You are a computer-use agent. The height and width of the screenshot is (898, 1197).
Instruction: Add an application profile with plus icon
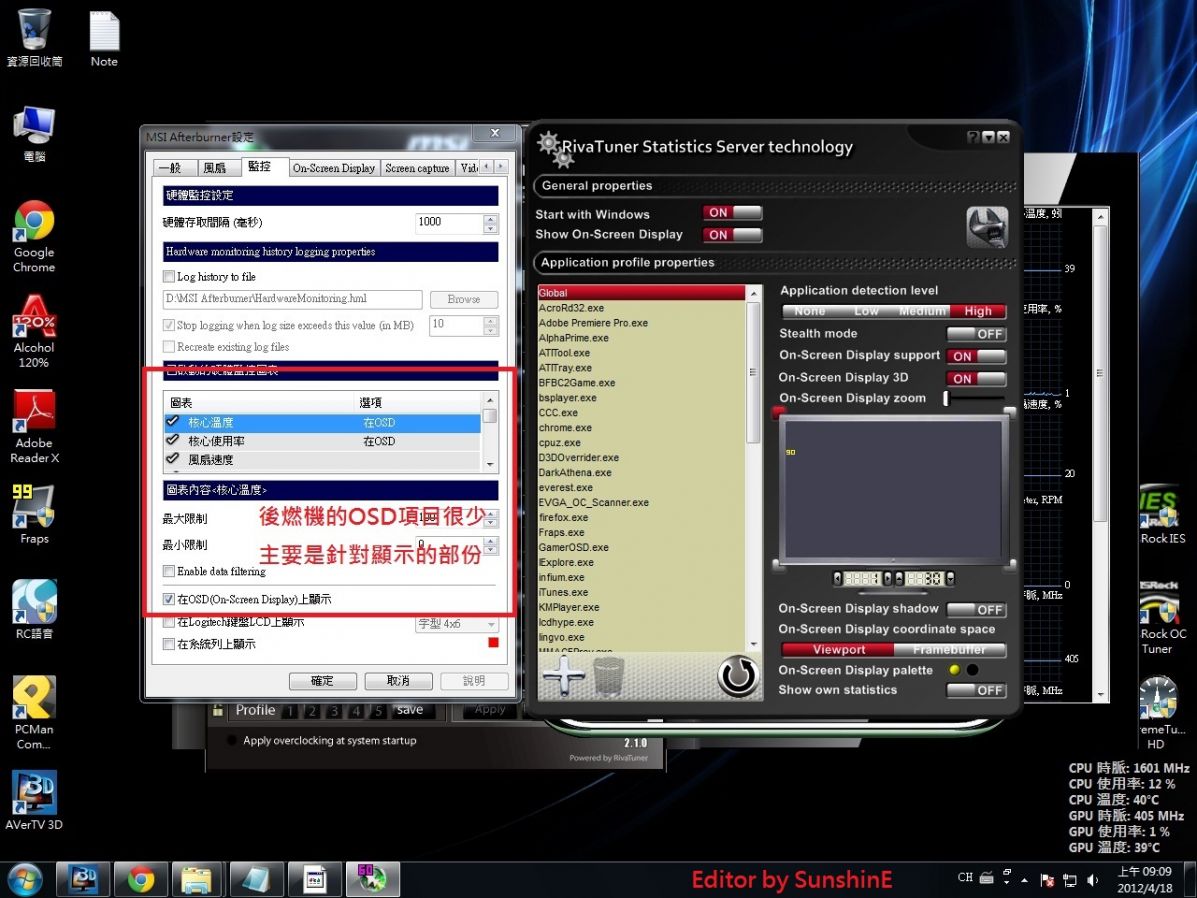click(563, 675)
